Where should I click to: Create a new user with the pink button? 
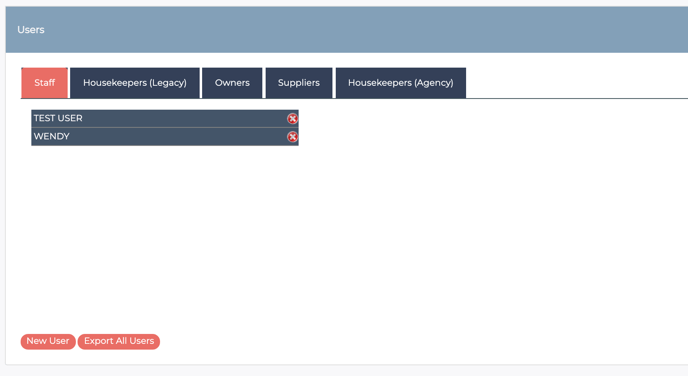click(48, 341)
